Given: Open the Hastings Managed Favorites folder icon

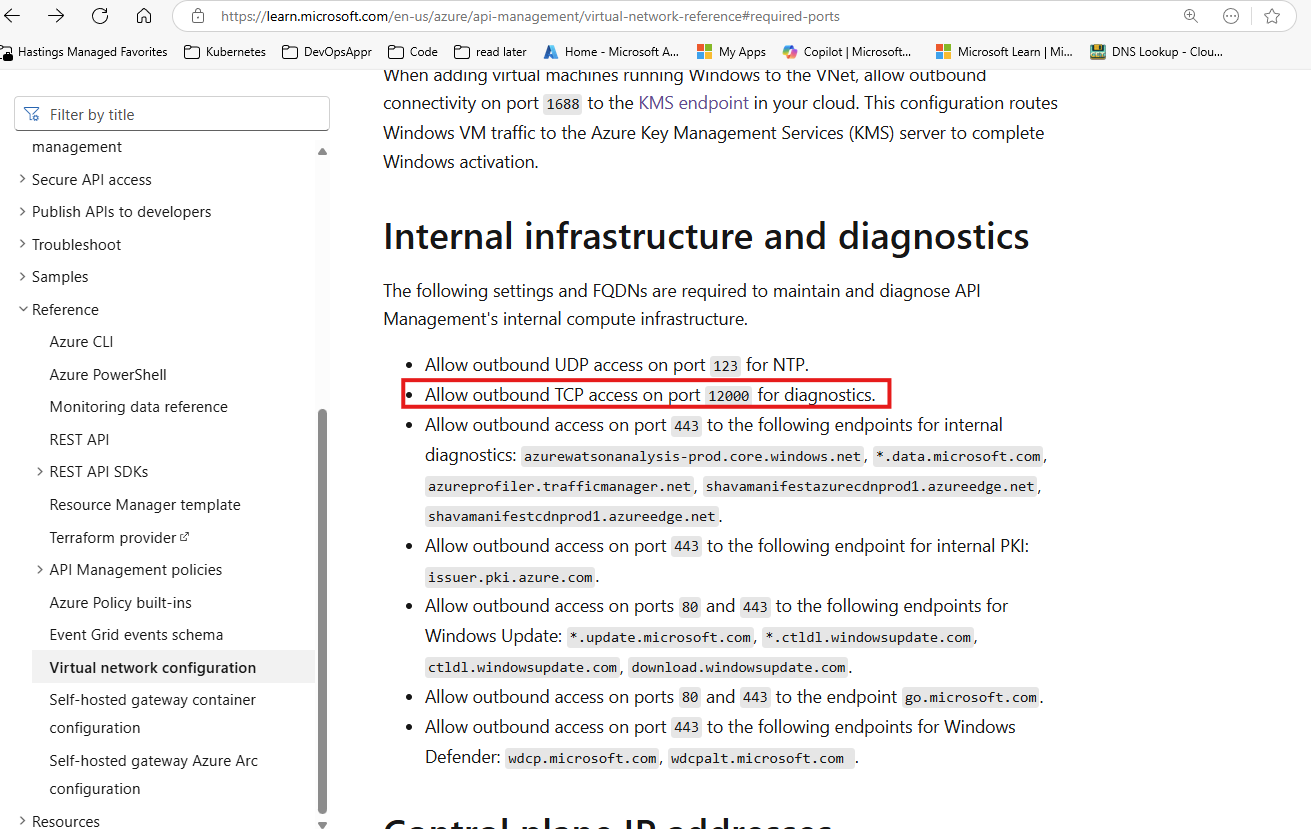Looking at the screenshot, I should tap(8, 51).
